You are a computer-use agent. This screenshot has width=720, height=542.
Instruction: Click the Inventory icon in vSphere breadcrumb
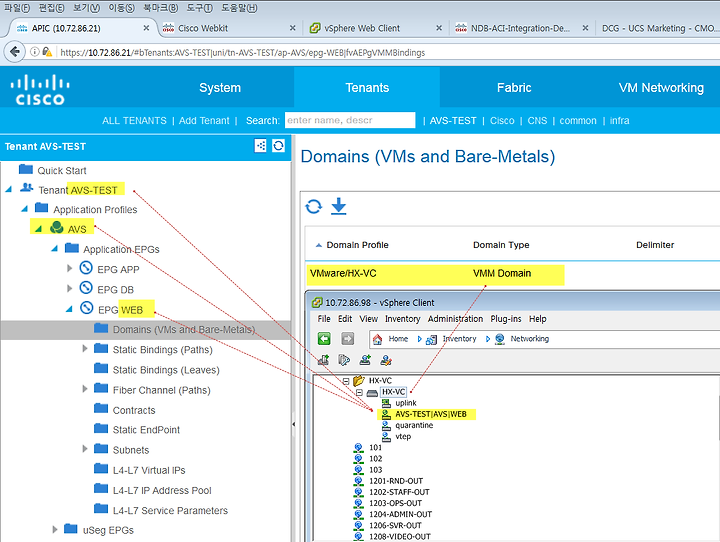point(431,339)
